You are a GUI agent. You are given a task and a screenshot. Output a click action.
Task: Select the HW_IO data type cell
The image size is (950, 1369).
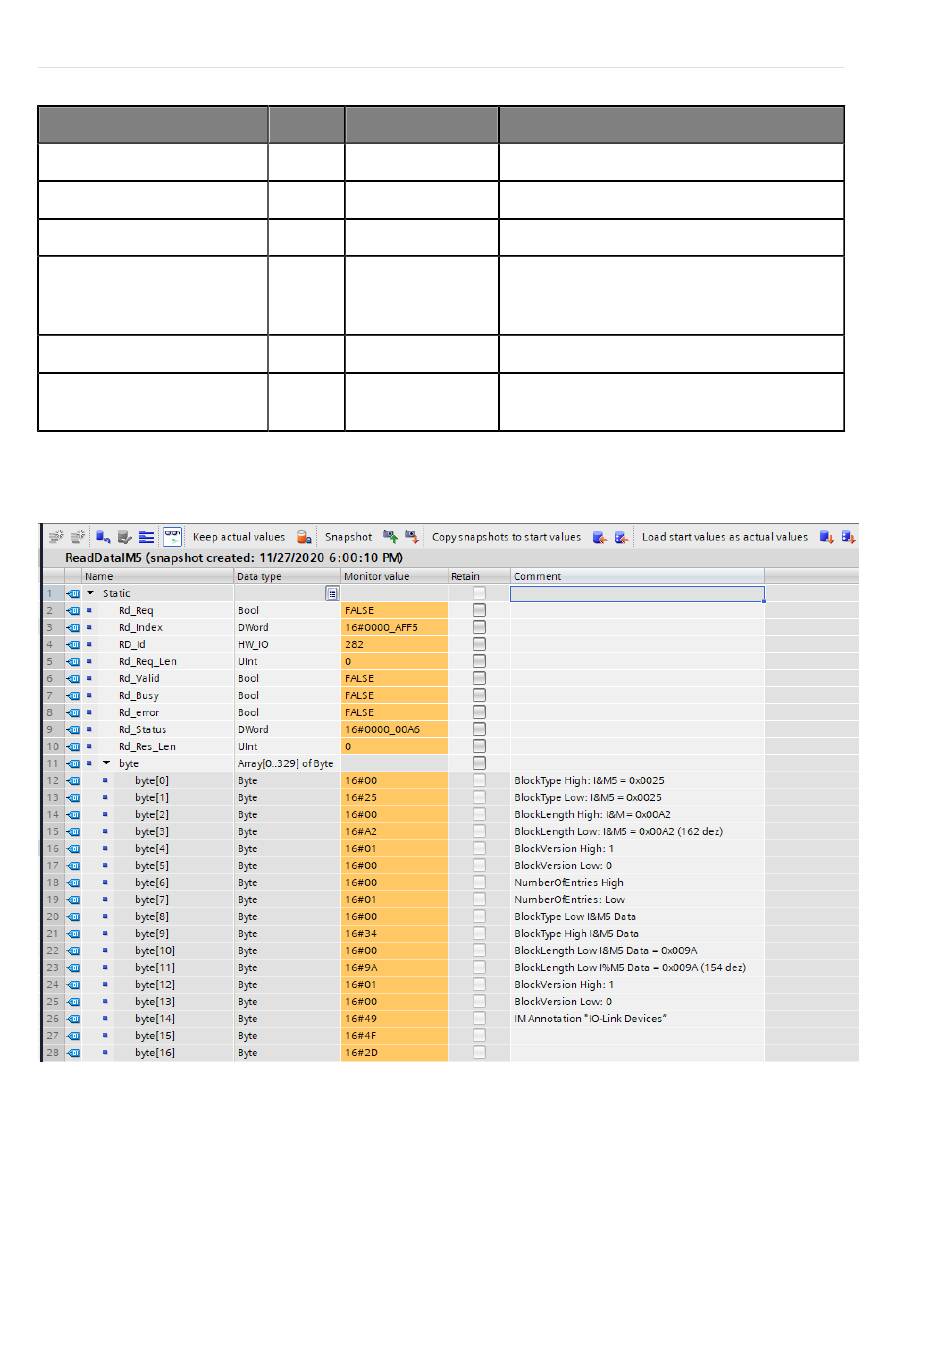tap(288, 645)
